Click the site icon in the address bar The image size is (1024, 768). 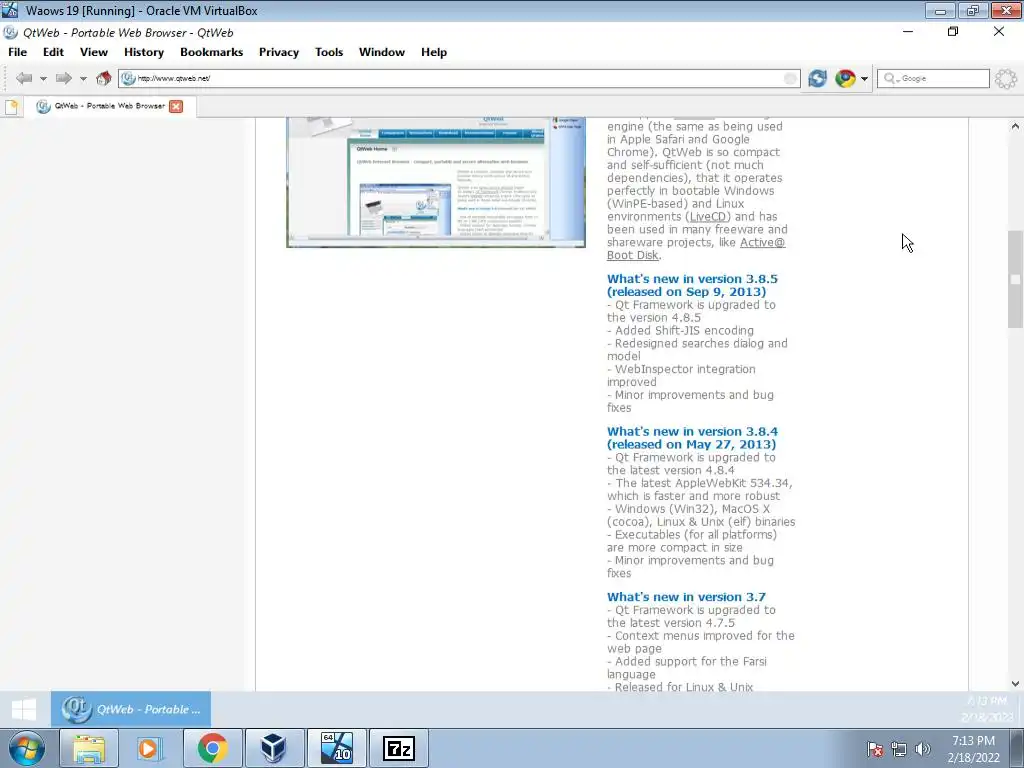[x=128, y=78]
